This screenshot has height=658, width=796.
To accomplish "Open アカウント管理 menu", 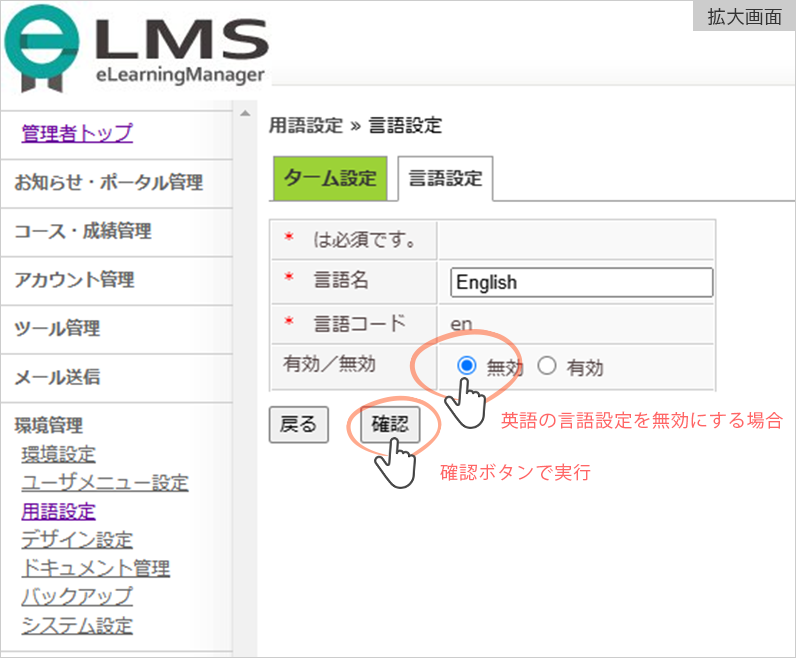I will [74, 280].
